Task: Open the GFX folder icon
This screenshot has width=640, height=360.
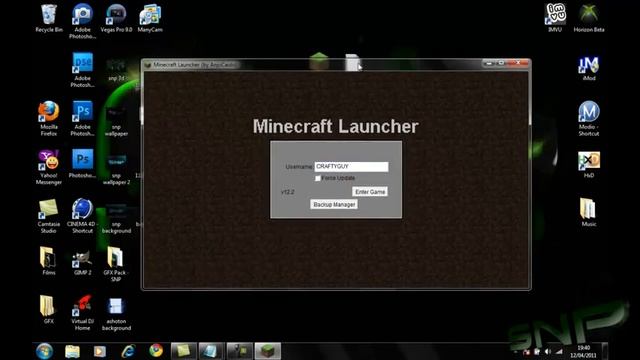Action: pyautogui.click(x=49, y=310)
